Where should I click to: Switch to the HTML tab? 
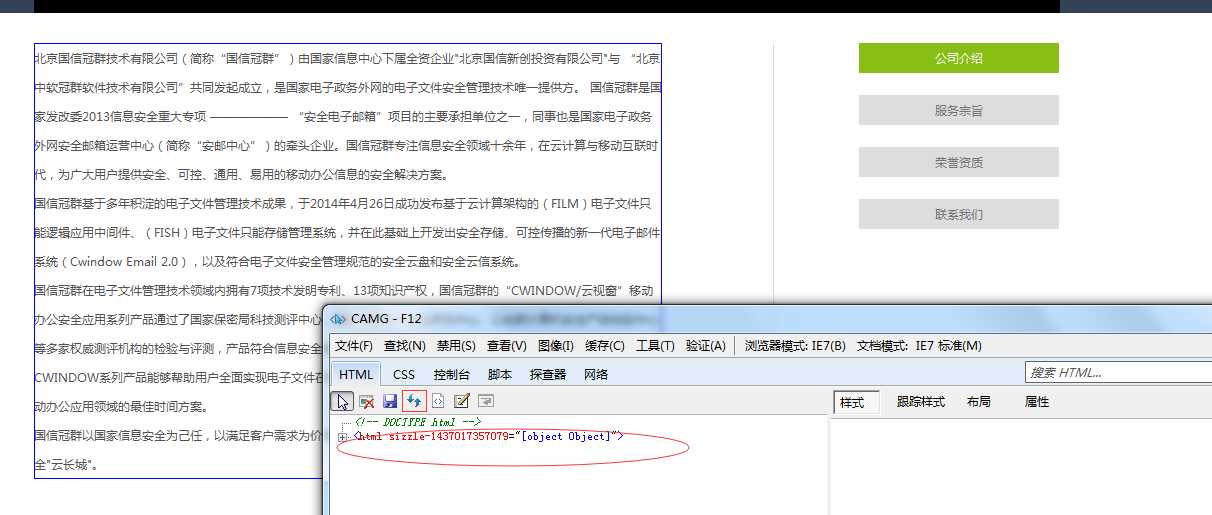point(356,374)
